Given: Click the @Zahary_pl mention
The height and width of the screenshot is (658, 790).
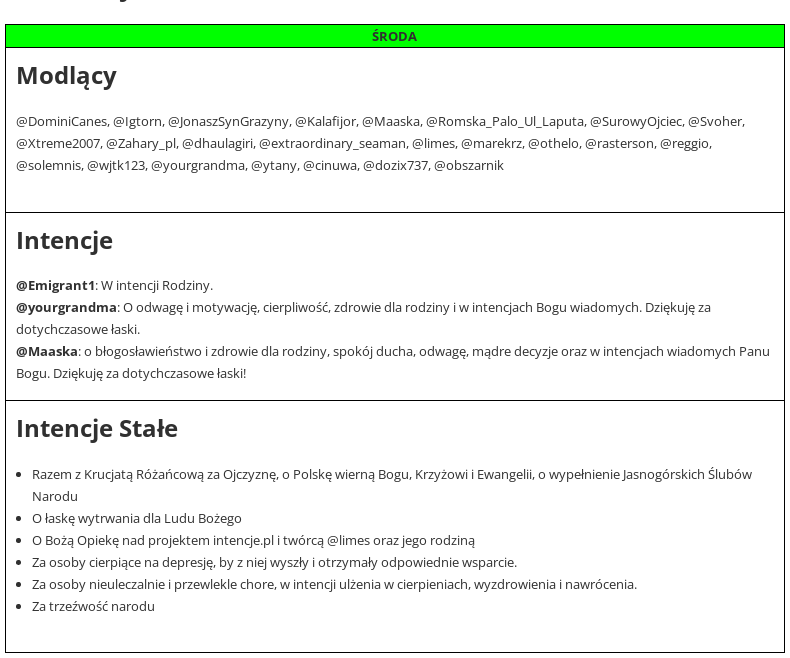Looking at the screenshot, I should [141, 144].
